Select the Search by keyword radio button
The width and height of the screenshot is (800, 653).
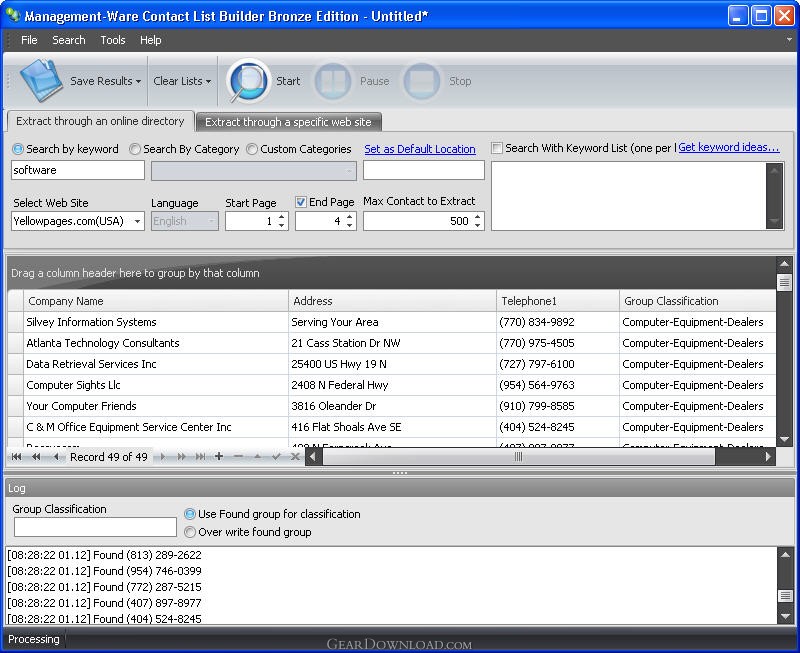point(18,149)
